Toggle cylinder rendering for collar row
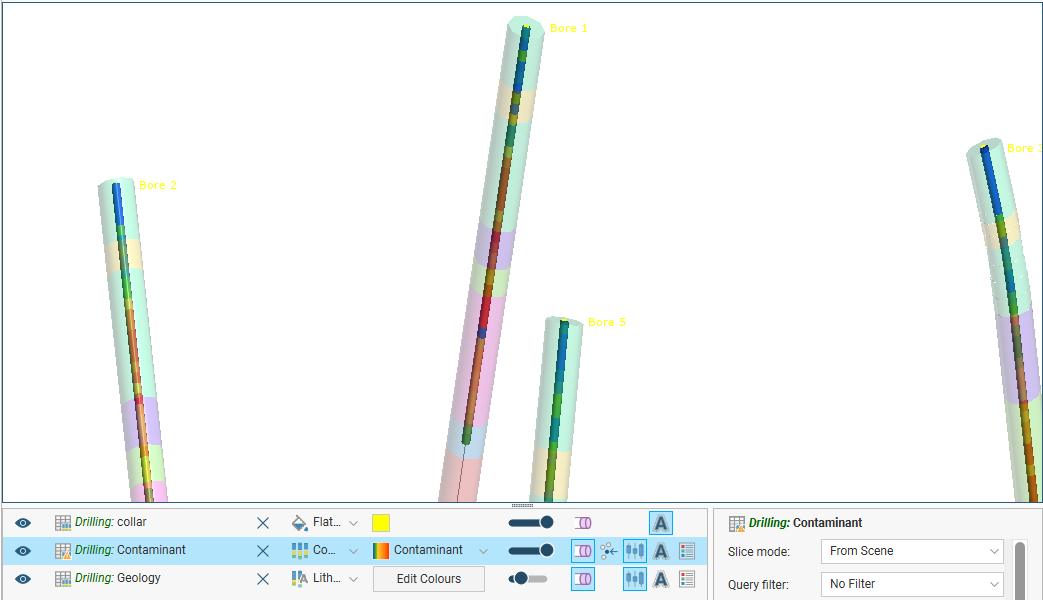The height and width of the screenshot is (600, 1043). tap(583, 523)
